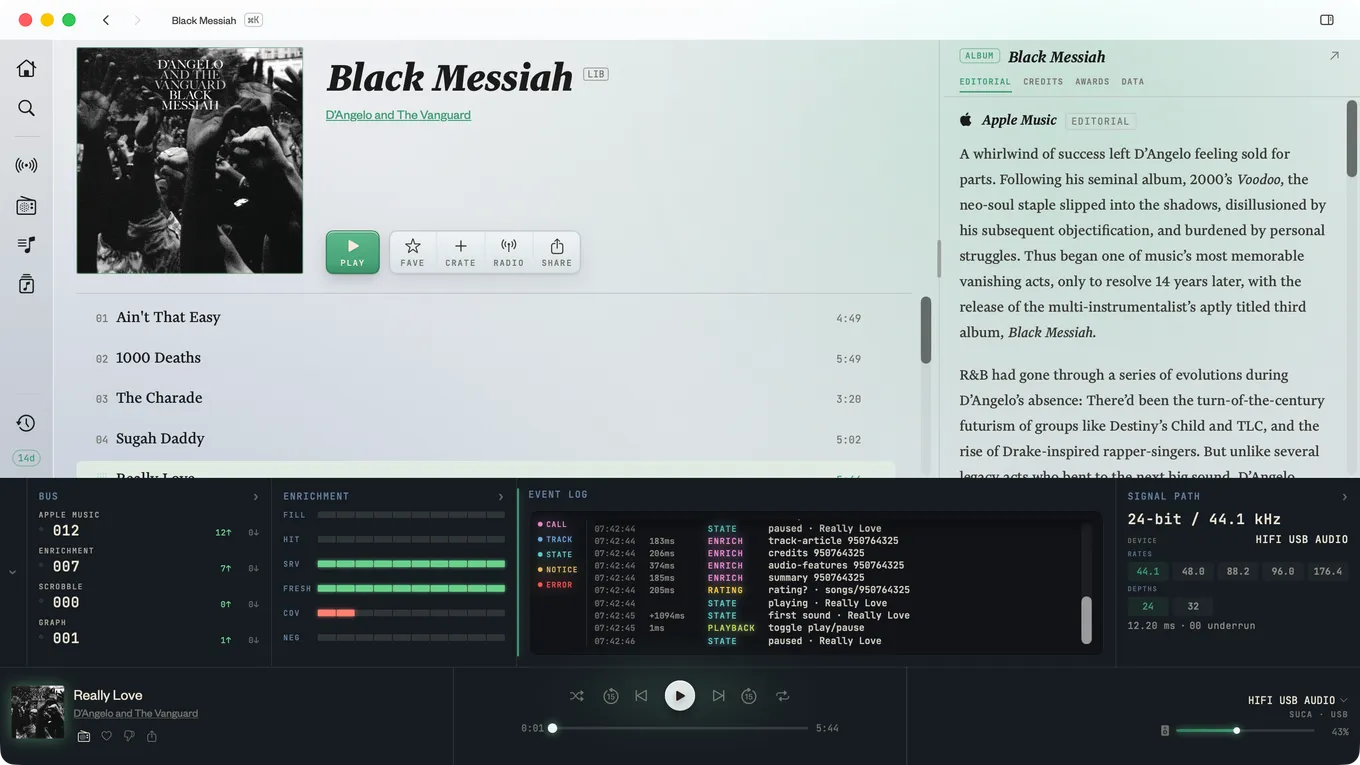Click the playback progress slider
The height and width of the screenshot is (765, 1360).
coord(680,728)
